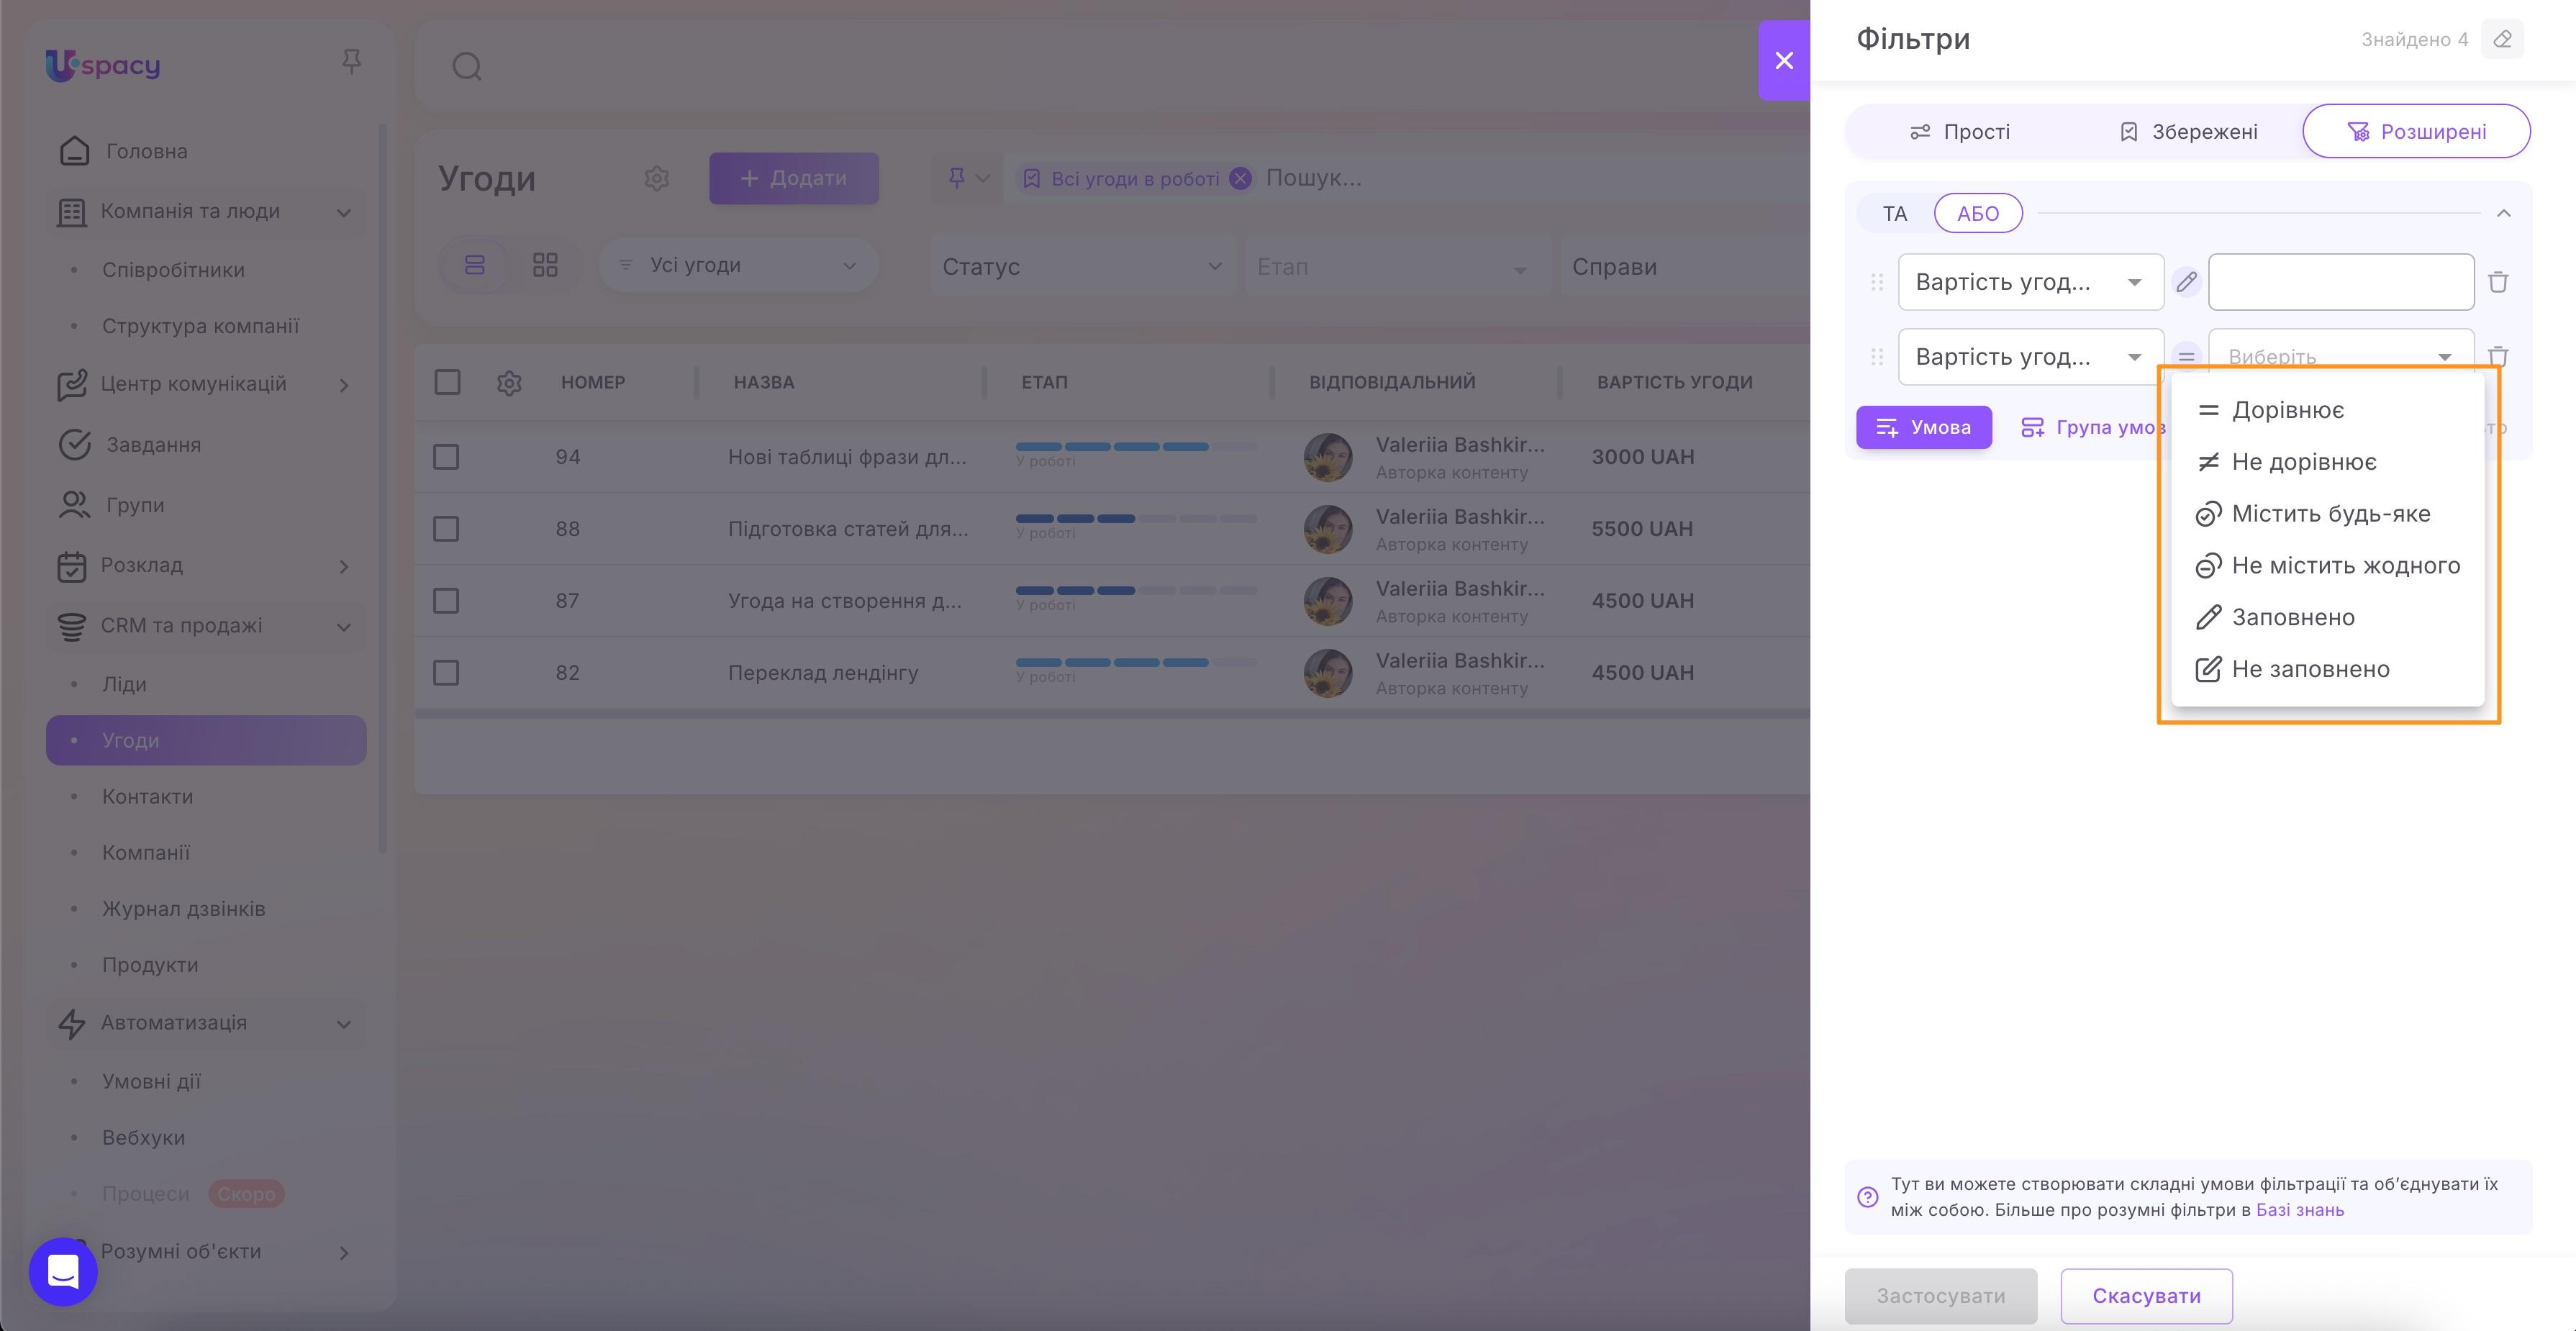Open the chat support bubble
2576x1331 pixels.
click(62, 1271)
